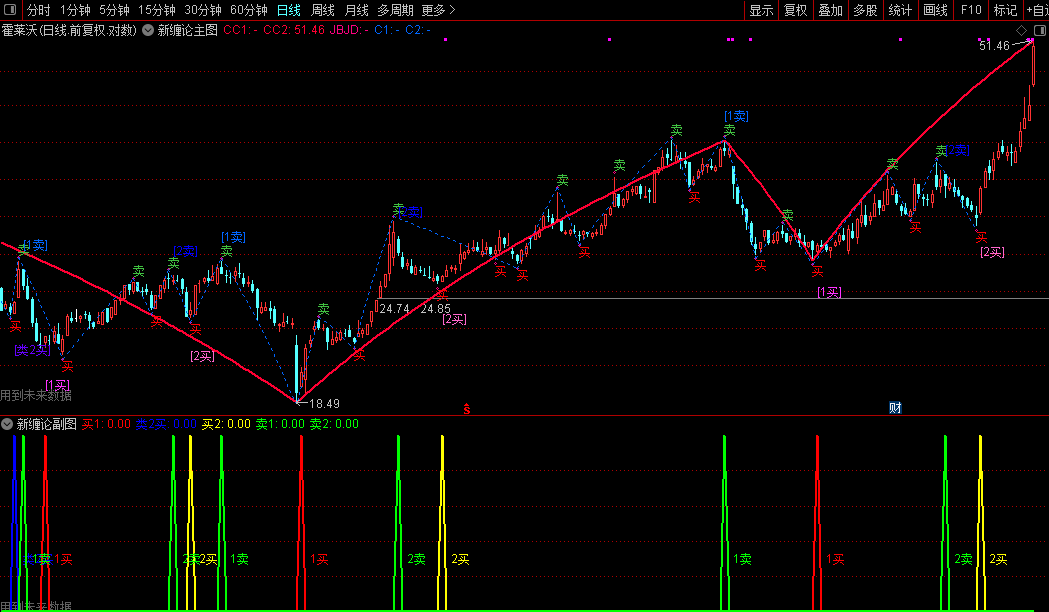The width and height of the screenshot is (1049, 612).
Task: Switch to 周线 weekly chart
Action: 322,10
